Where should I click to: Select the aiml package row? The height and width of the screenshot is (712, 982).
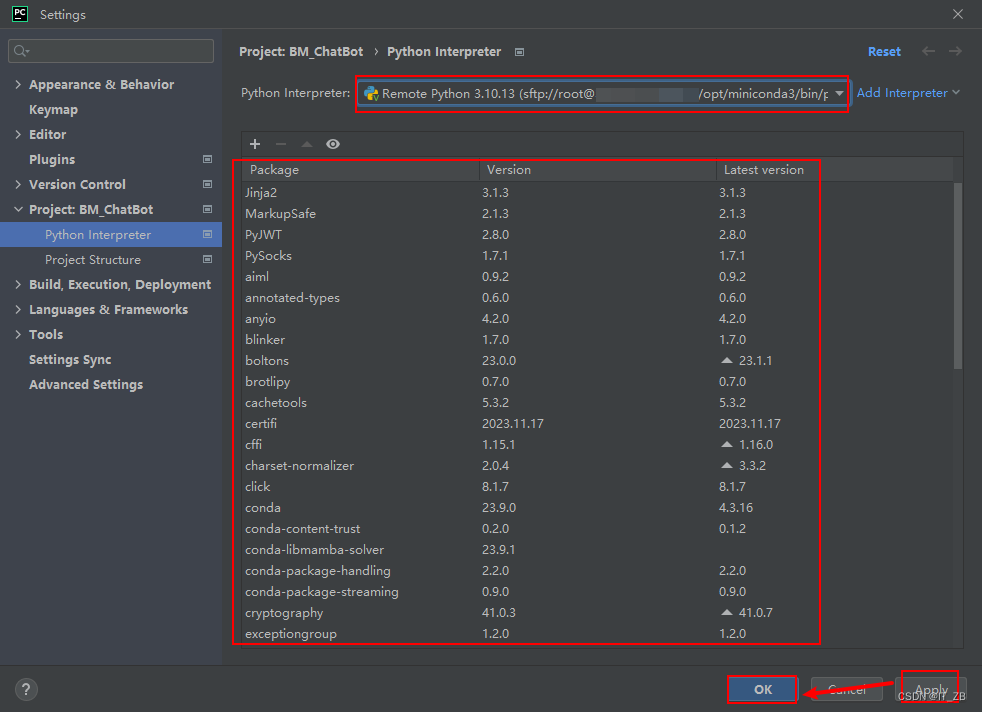coord(597,277)
